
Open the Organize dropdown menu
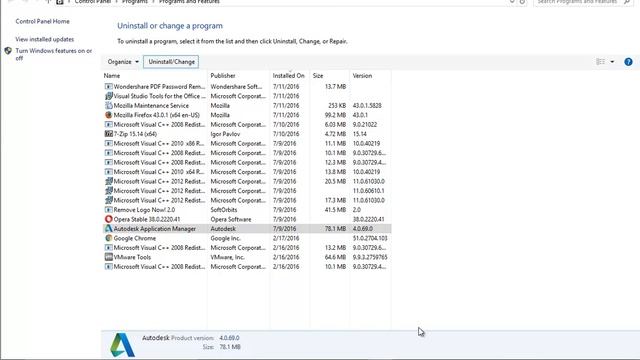123,62
